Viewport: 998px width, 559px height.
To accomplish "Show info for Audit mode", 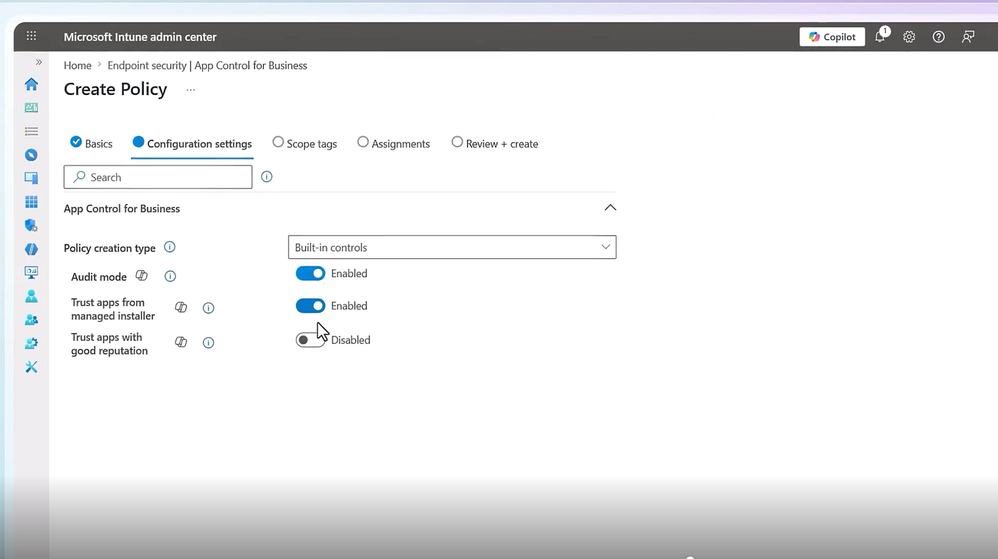I will pos(170,276).
